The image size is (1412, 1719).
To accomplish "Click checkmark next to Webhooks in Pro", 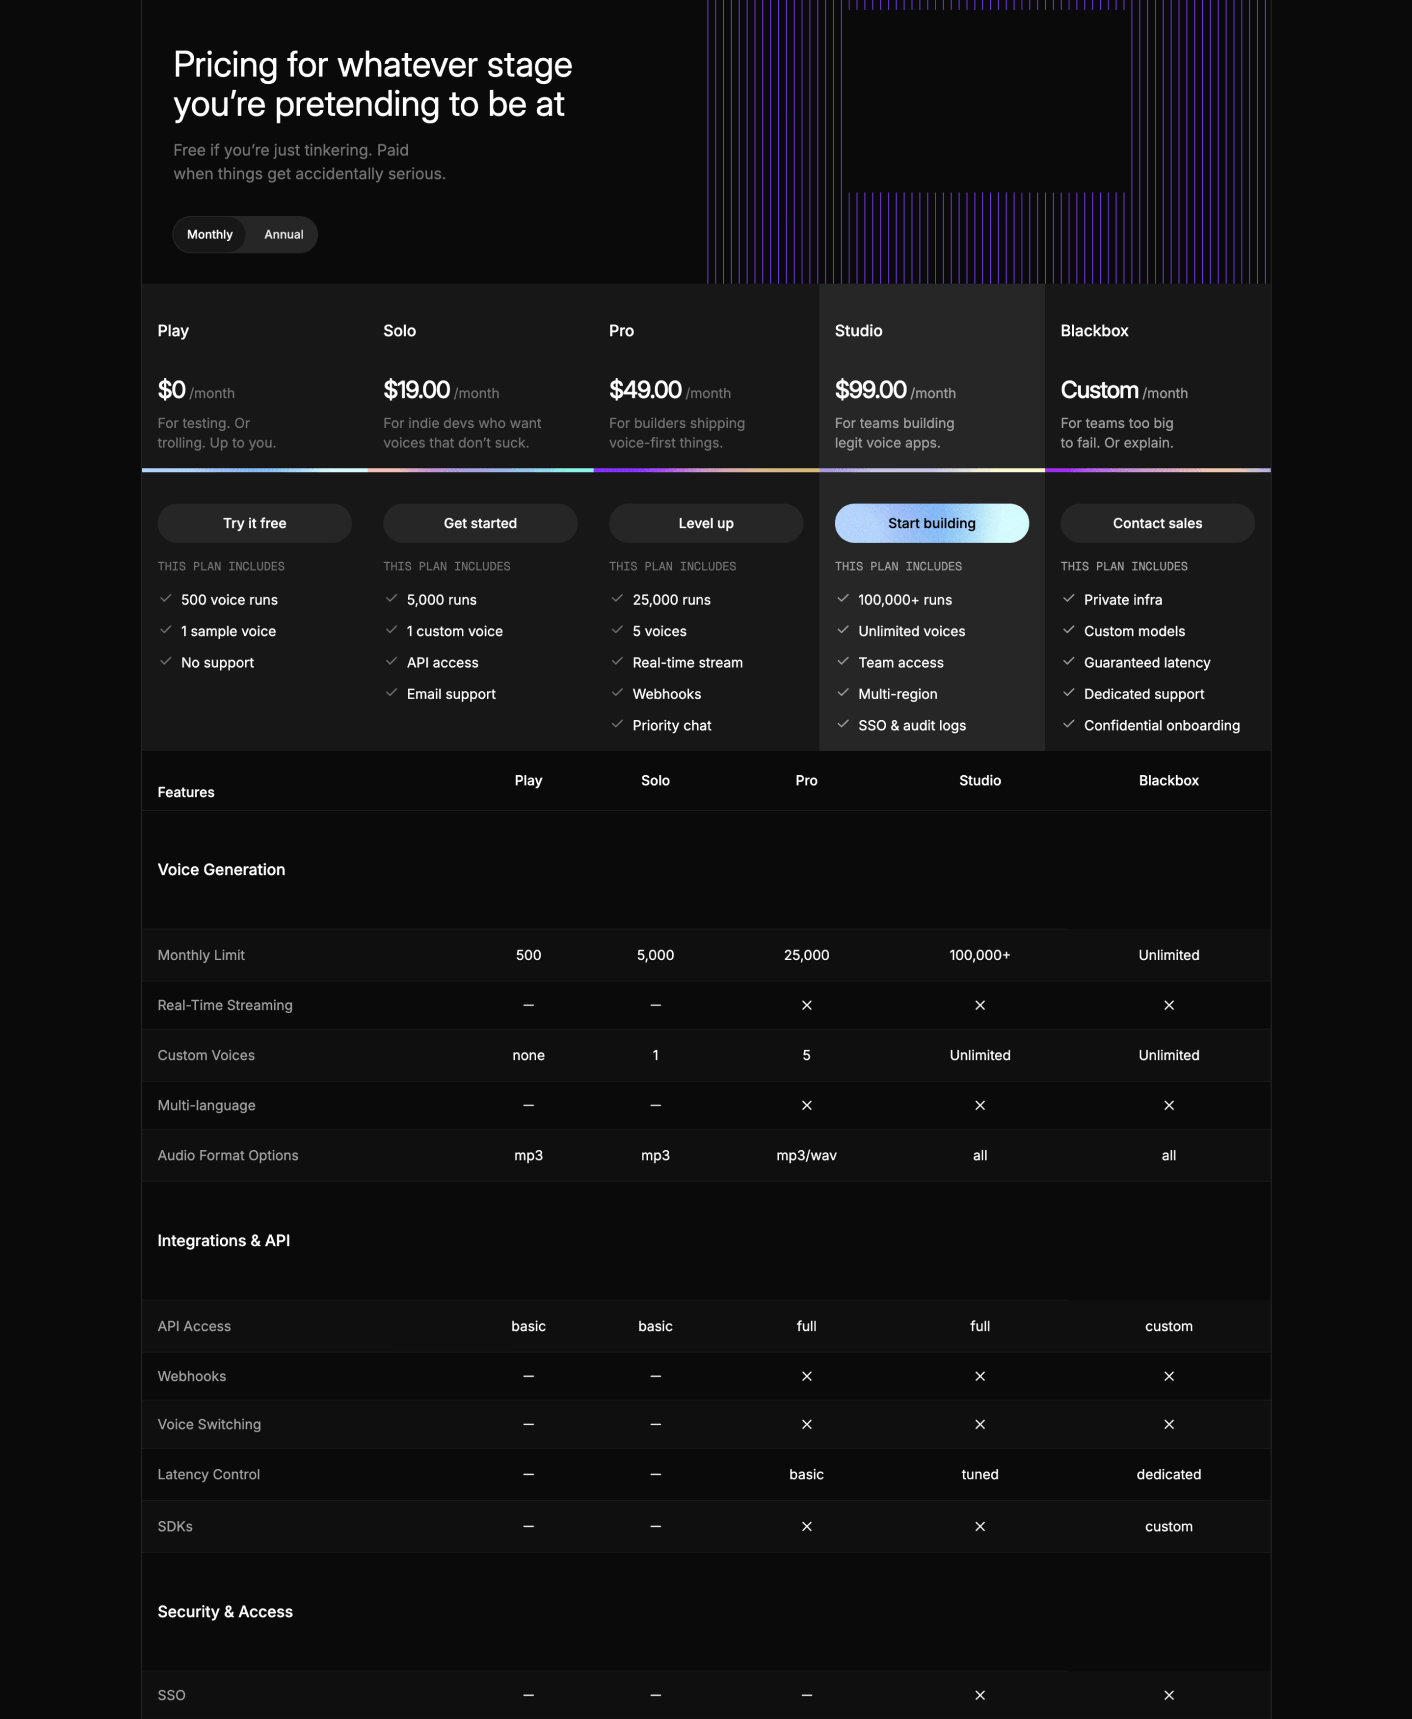I will click(x=617, y=693).
